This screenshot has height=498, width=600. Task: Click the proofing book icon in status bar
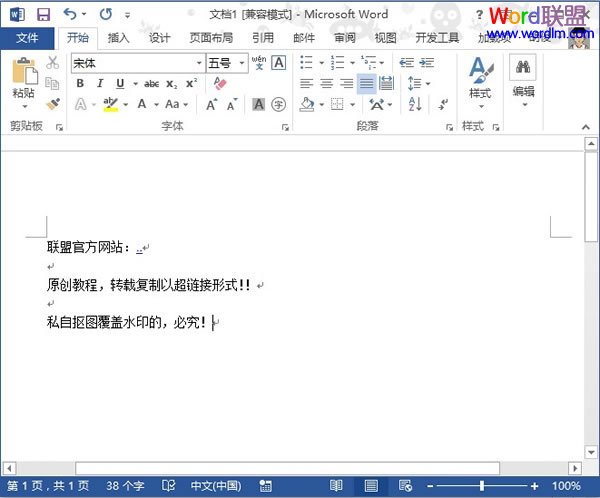[x=168, y=486]
